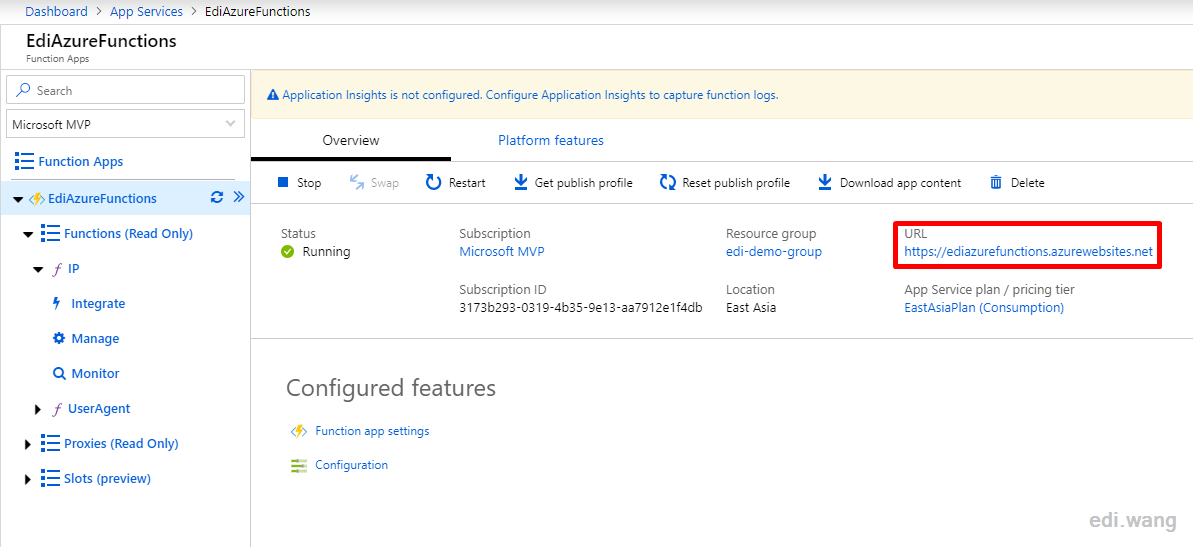Image resolution: width=1193 pixels, height=547 pixels.
Task: Collapse the EdiAzureFunctions tree node
Action: pos(18,199)
